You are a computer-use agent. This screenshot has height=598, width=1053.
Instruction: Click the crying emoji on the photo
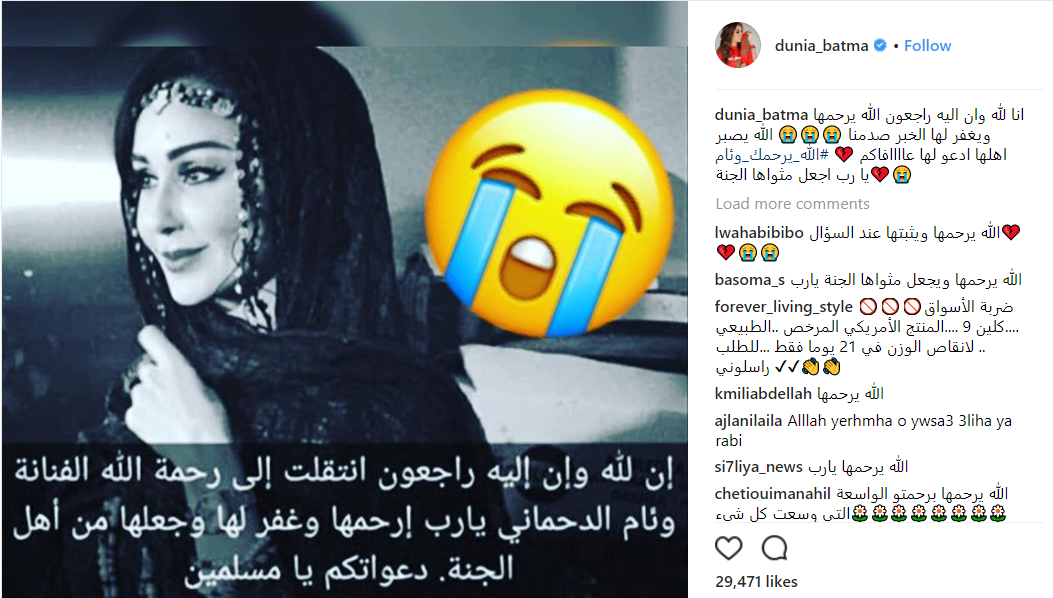[550, 214]
